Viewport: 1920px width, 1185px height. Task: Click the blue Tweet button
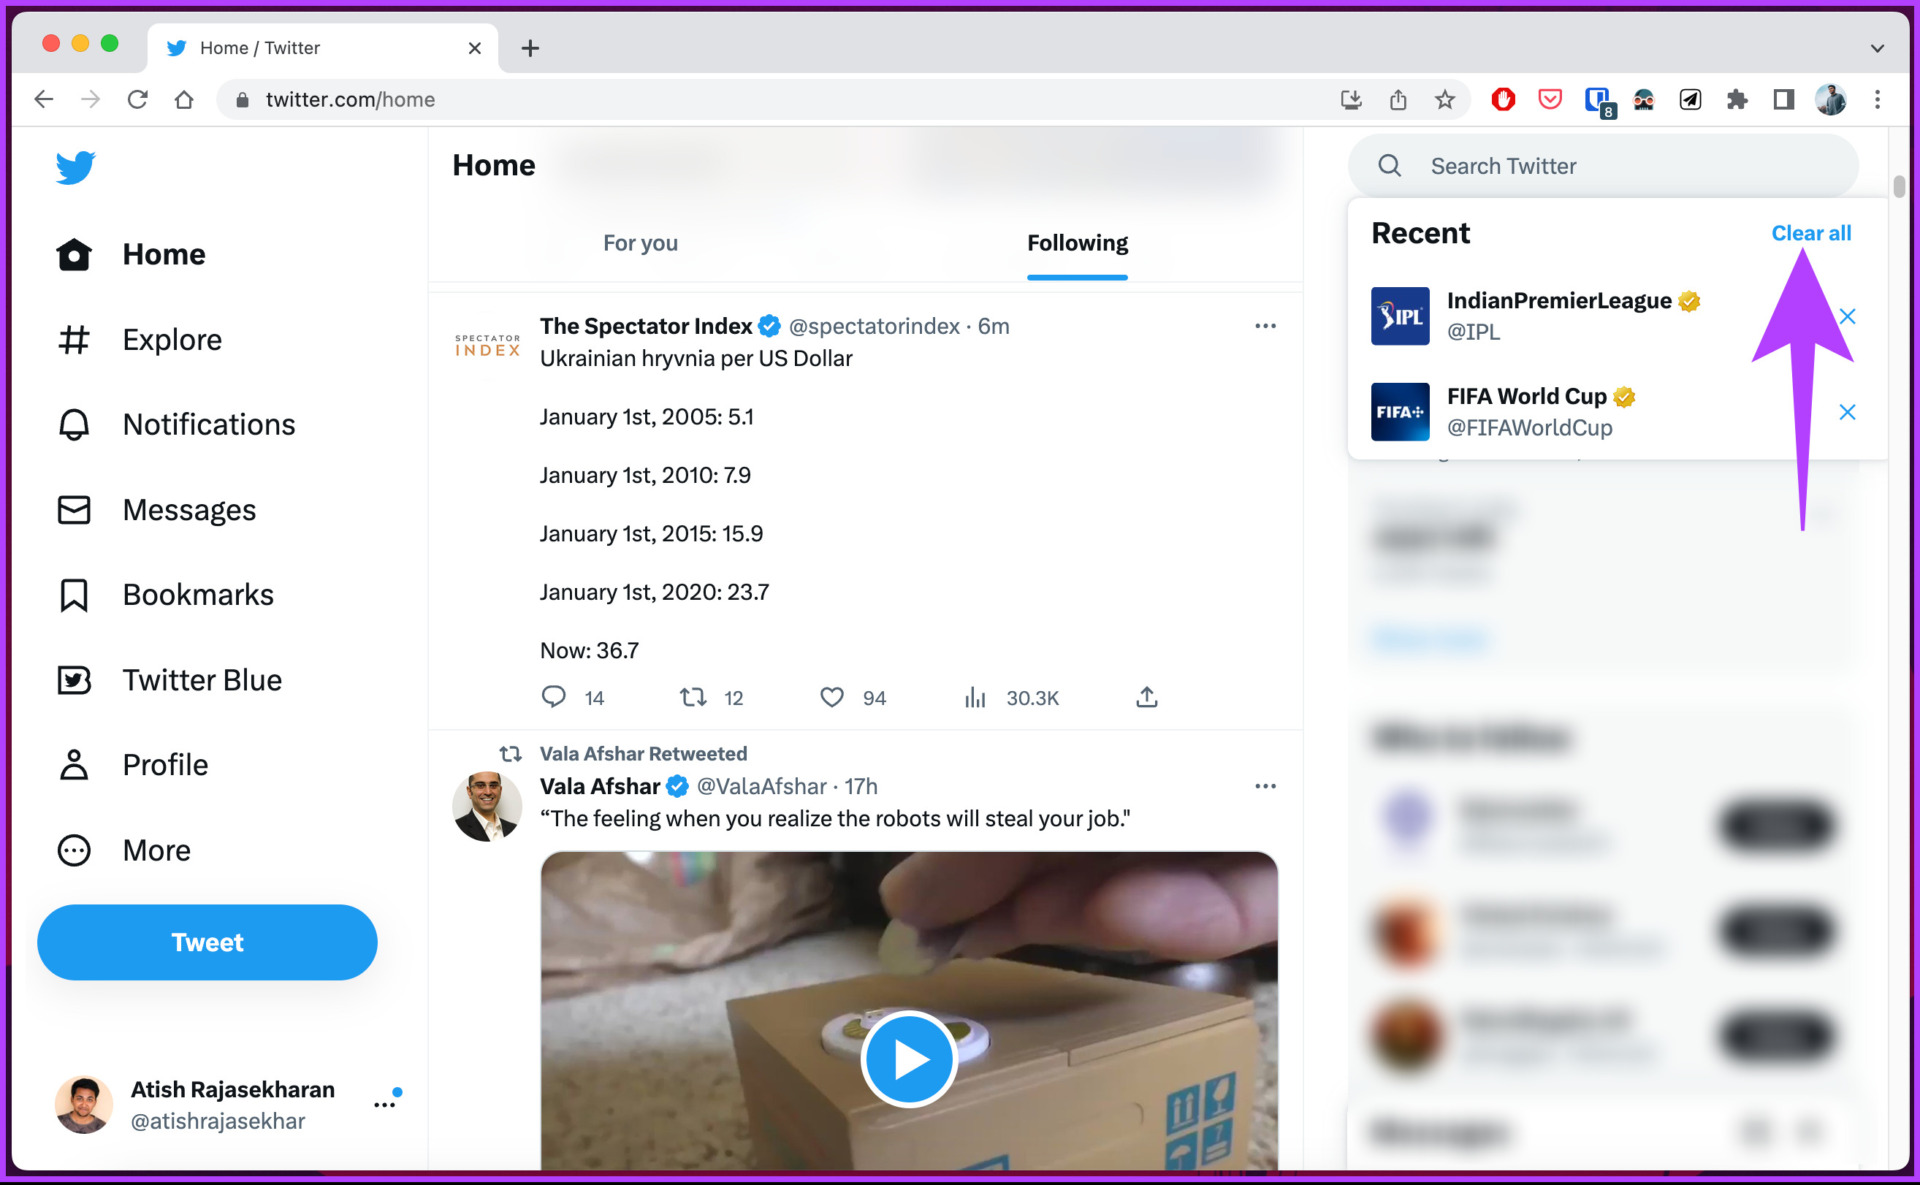[x=207, y=942]
